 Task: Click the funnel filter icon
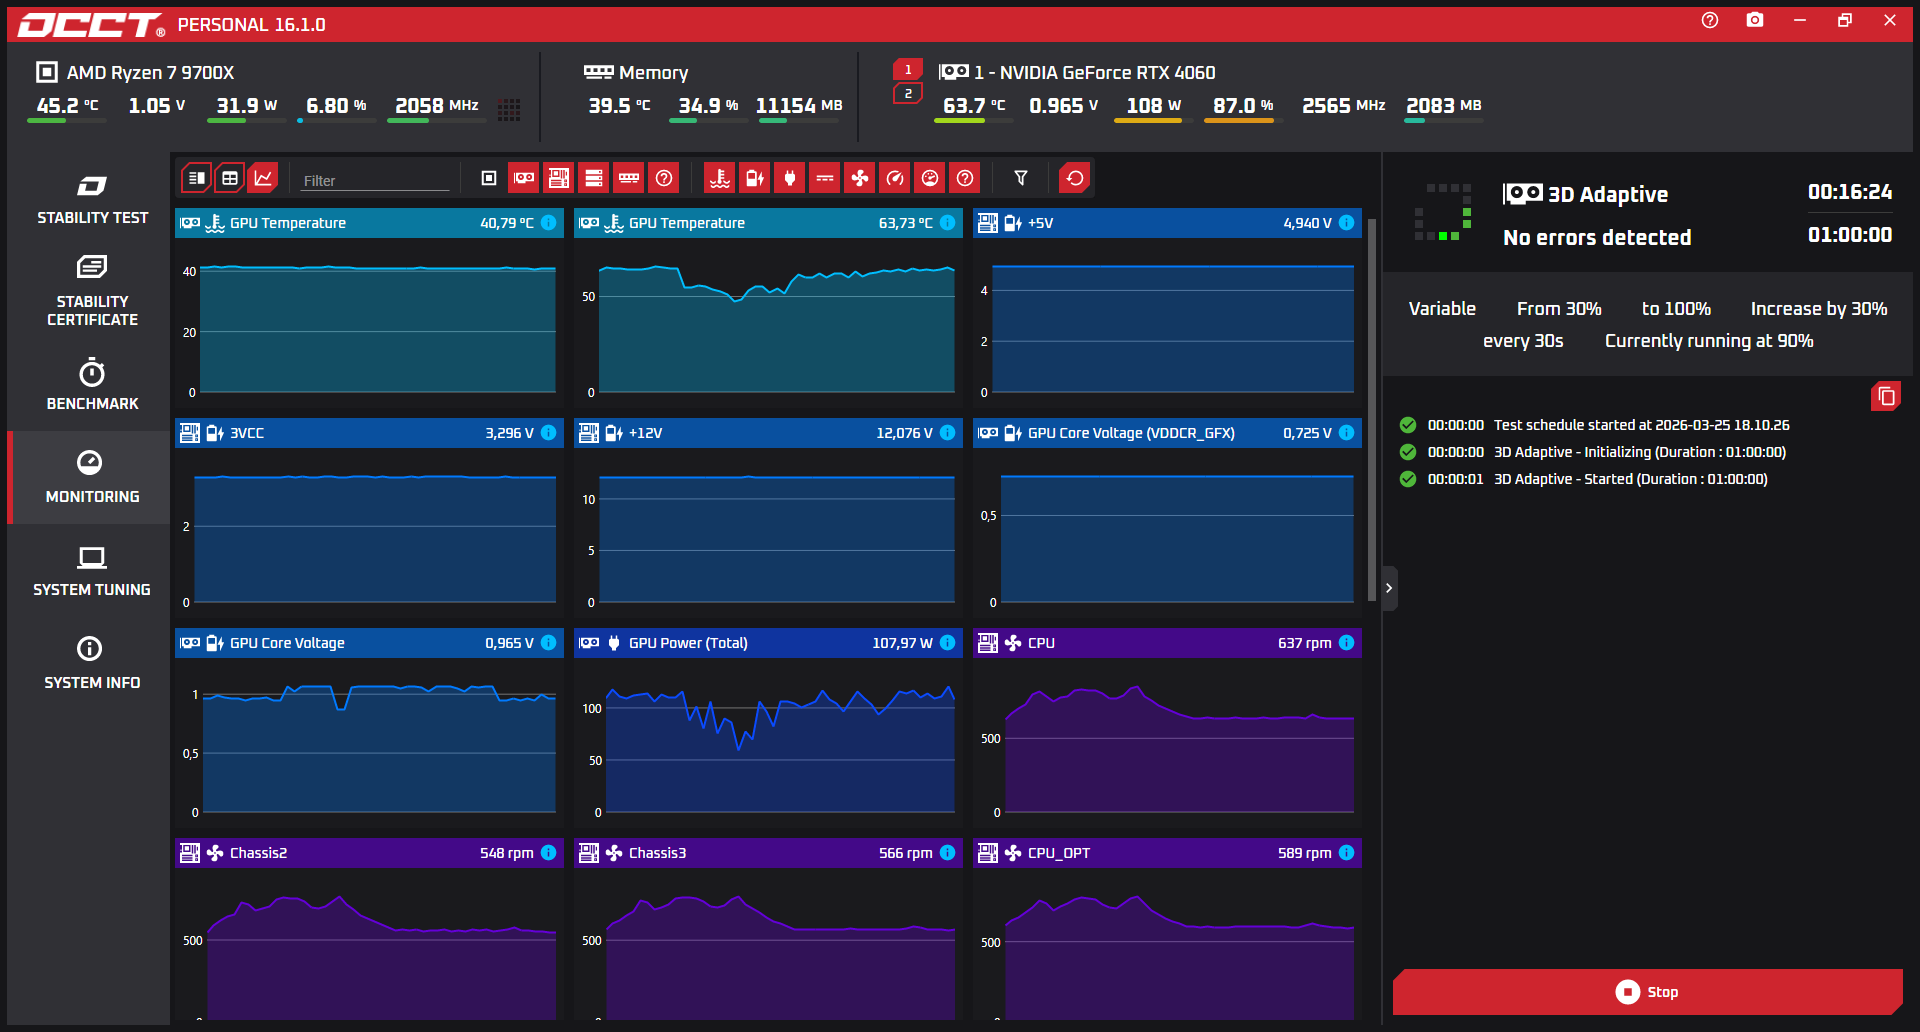point(1021,178)
